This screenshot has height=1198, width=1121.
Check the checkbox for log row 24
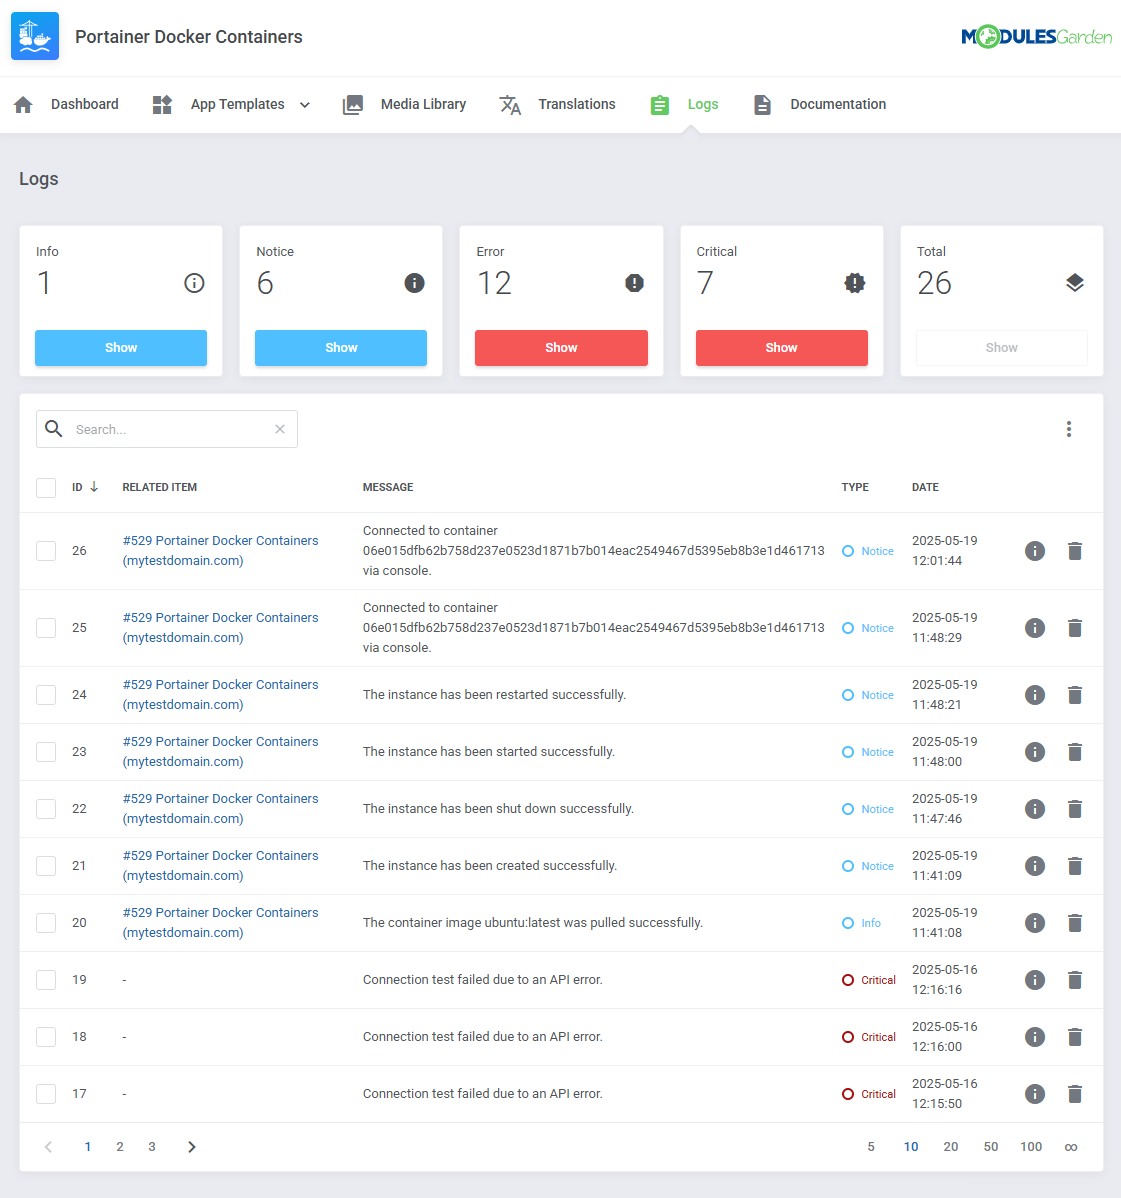coord(46,695)
